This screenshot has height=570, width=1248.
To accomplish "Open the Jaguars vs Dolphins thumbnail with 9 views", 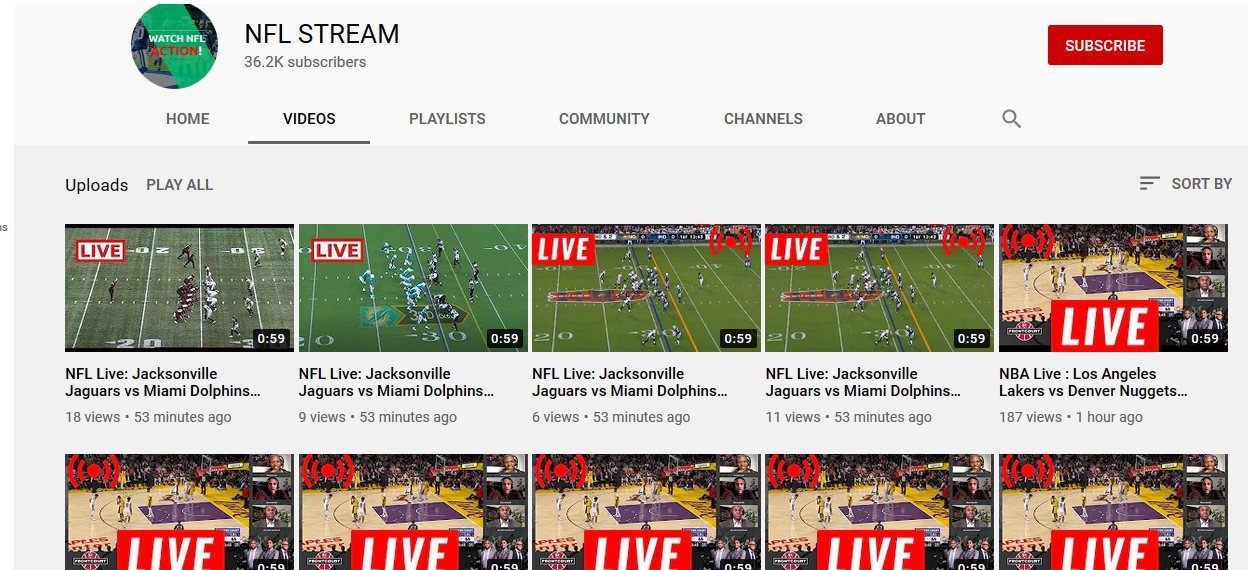I will tap(413, 288).
